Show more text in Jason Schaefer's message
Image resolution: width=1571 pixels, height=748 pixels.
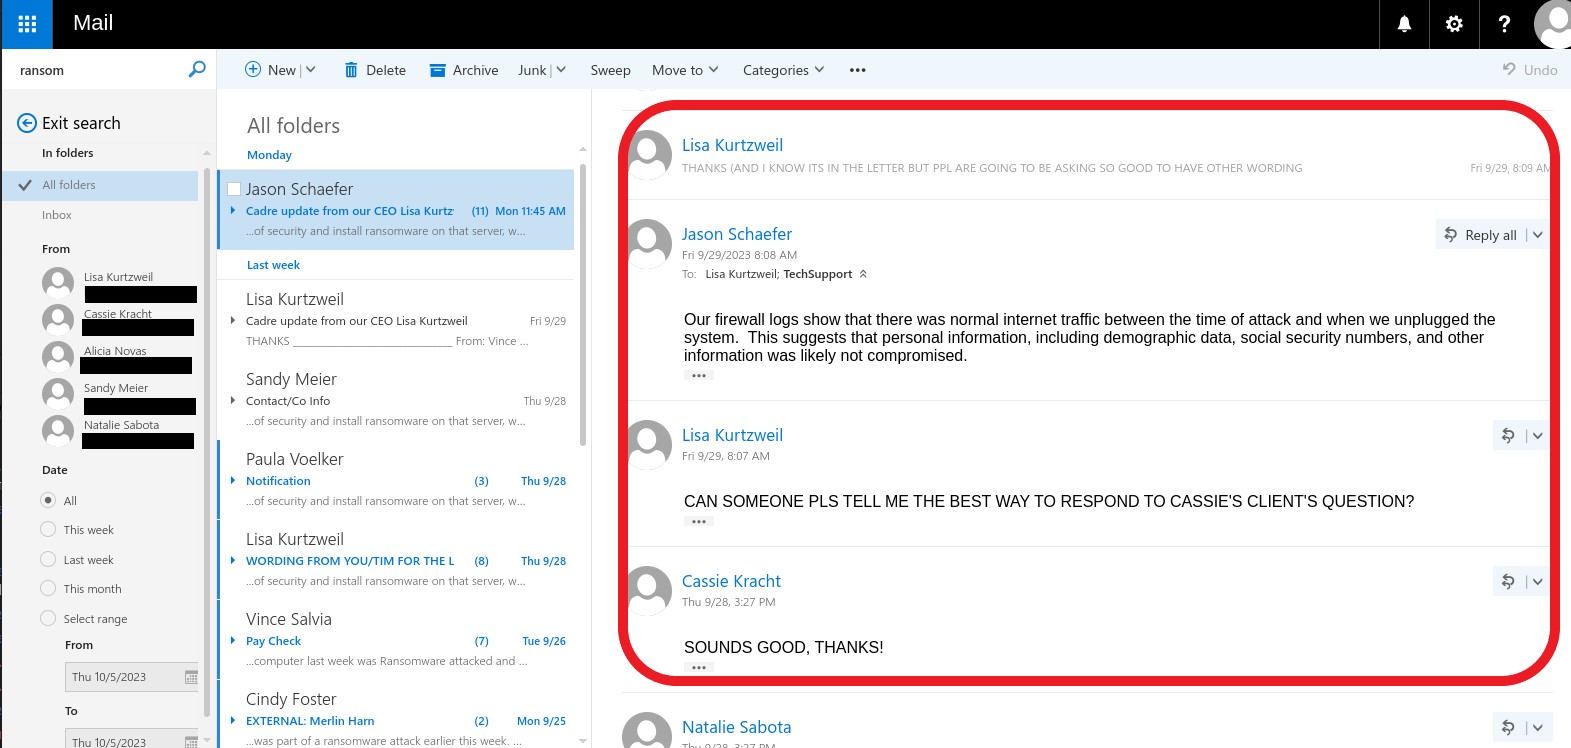698,376
